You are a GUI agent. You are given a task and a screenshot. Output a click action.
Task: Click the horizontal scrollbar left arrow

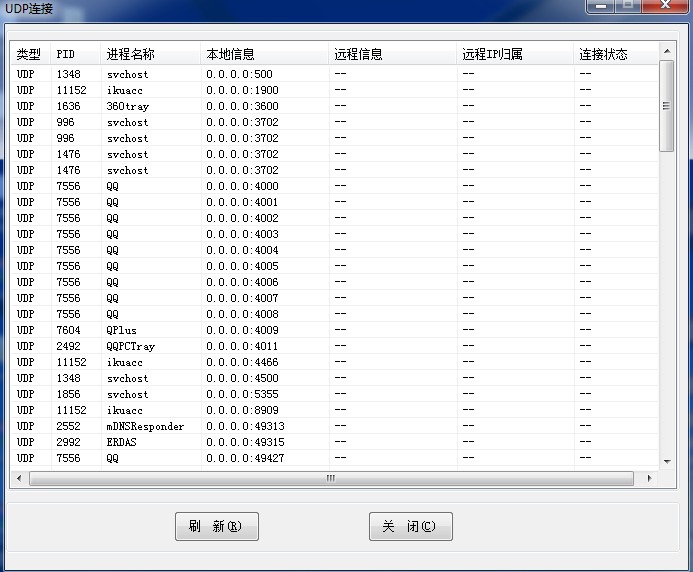click(19, 478)
